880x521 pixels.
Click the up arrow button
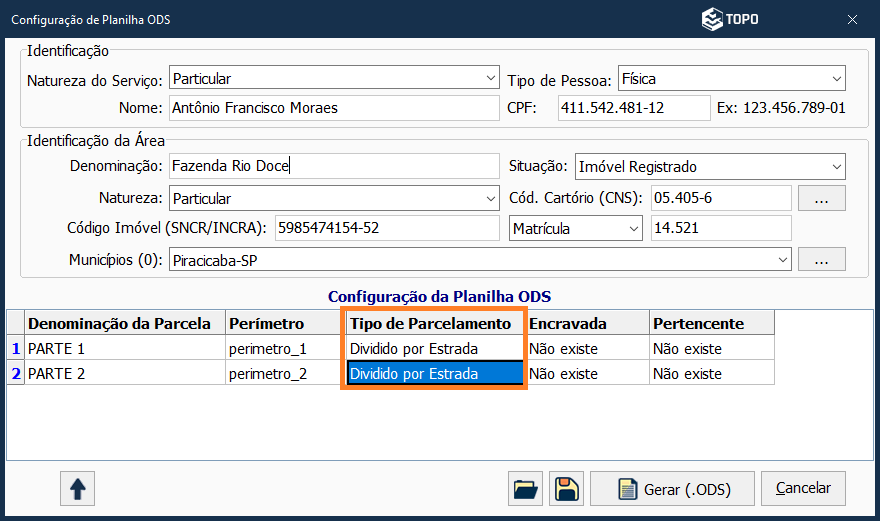click(77, 489)
